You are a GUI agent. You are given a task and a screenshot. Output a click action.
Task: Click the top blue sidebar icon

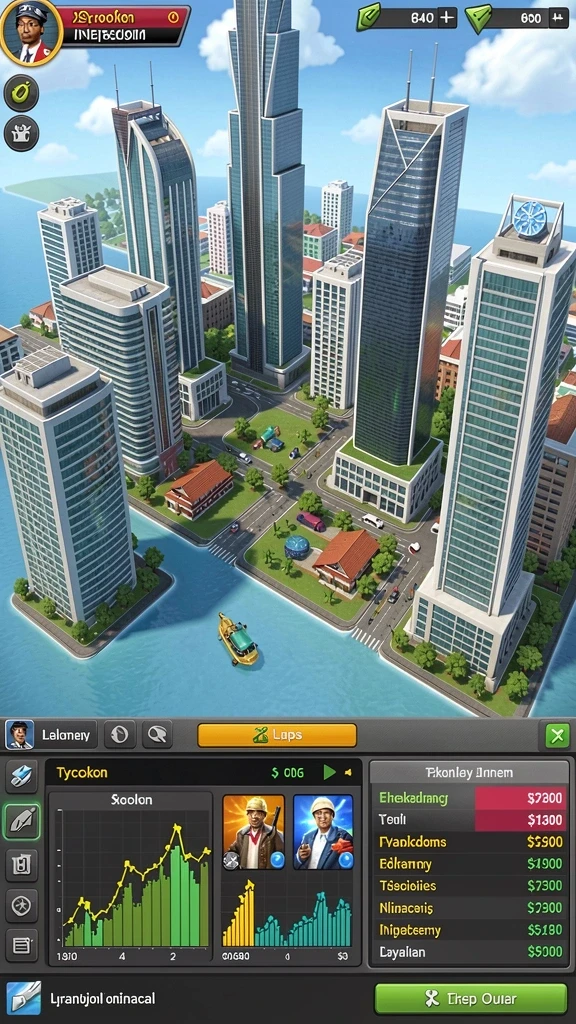(22, 776)
